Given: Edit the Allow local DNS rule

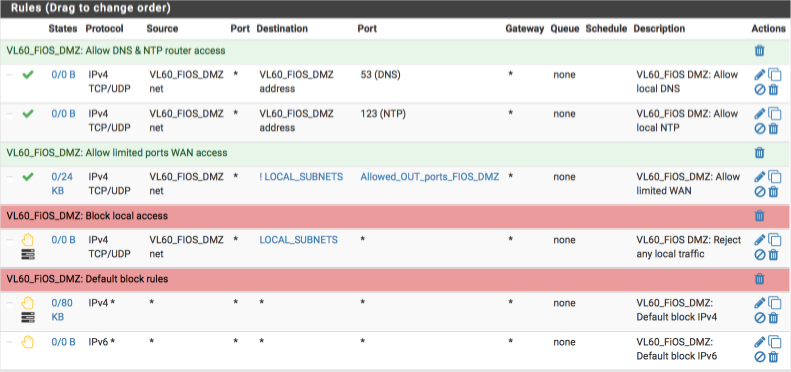Looking at the screenshot, I should [x=760, y=75].
